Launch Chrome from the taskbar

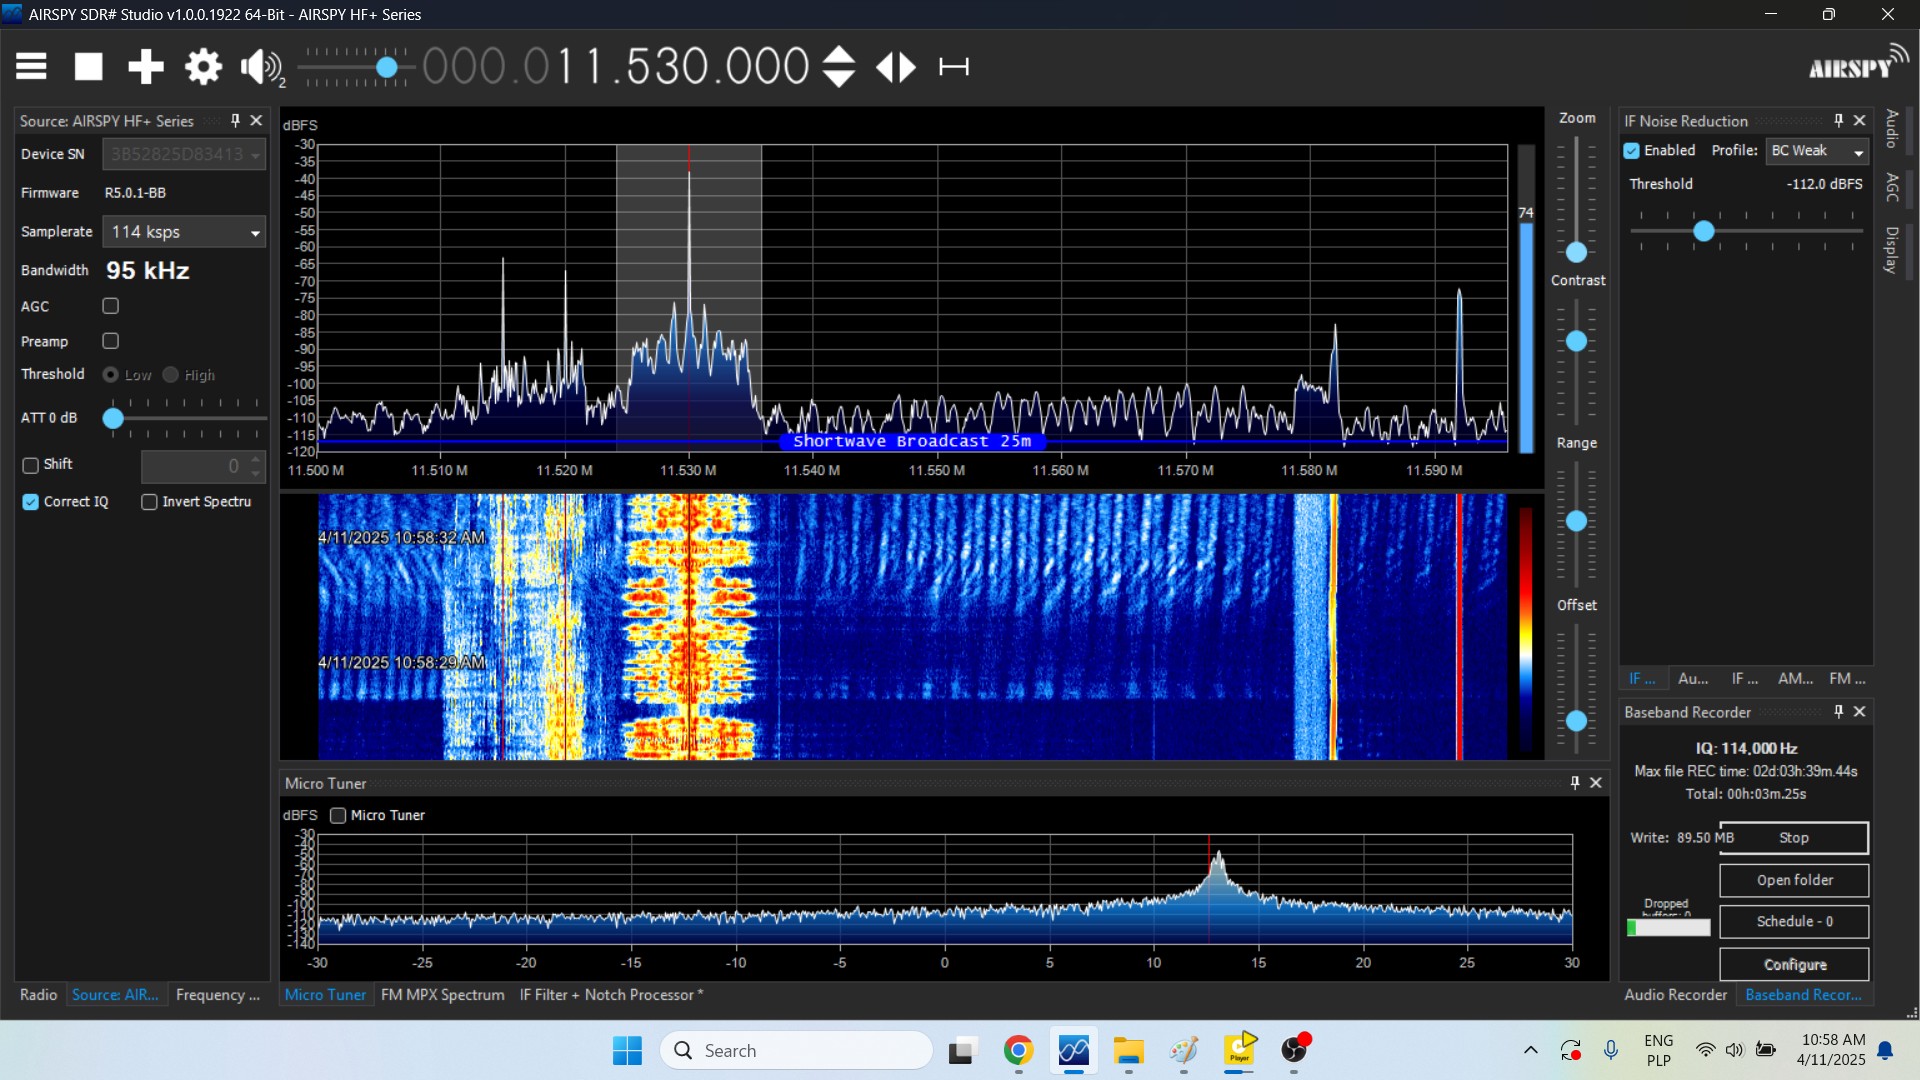[x=1018, y=1050]
